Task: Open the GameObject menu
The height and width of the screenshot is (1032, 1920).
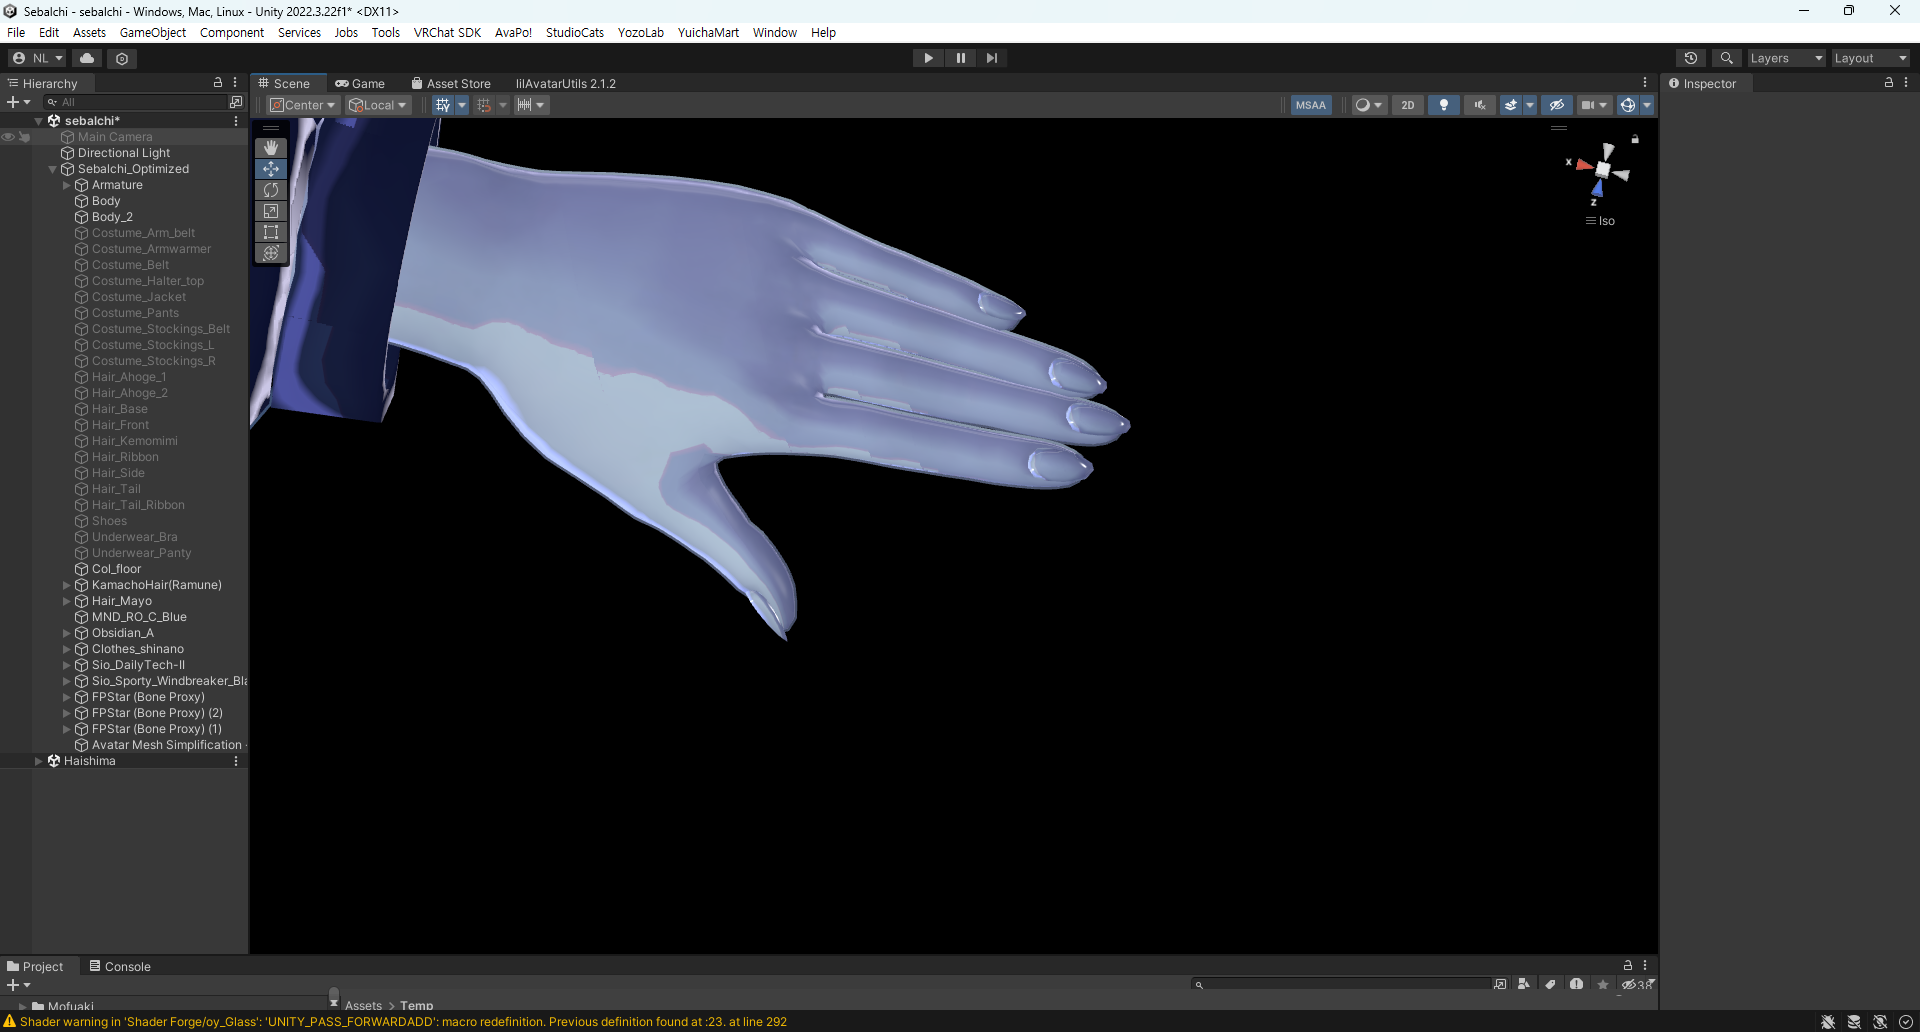Action: pyautogui.click(x=153, y=32)
